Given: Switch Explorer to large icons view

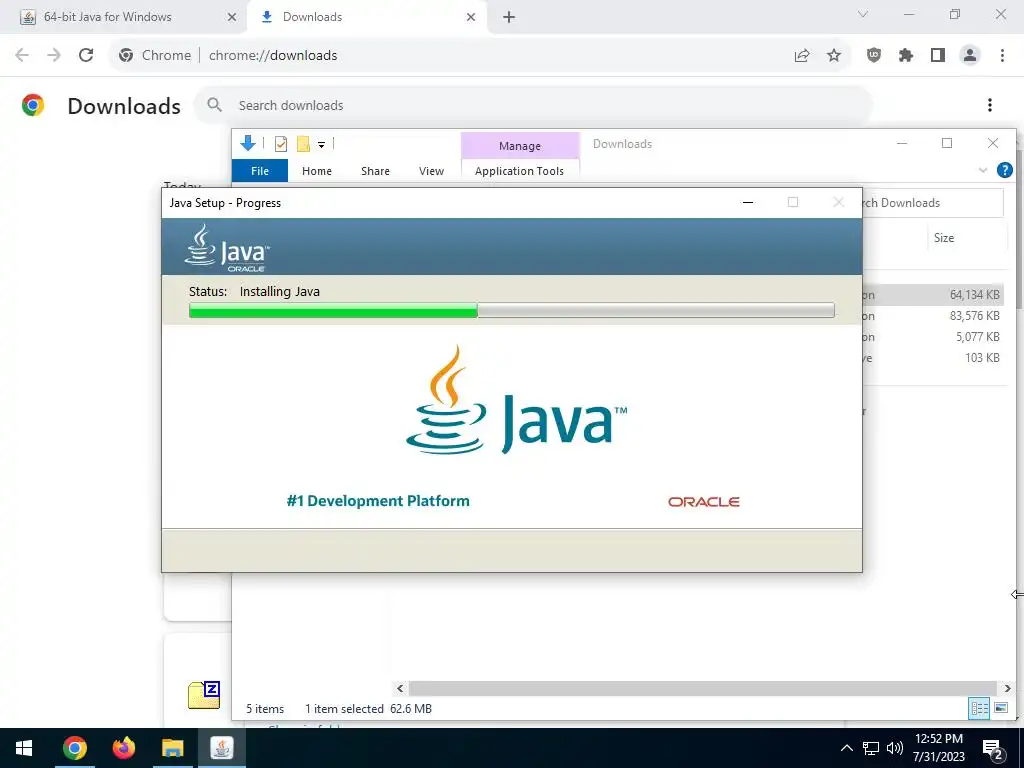Looking at the screenshot, I should [x=1000, y=708].
